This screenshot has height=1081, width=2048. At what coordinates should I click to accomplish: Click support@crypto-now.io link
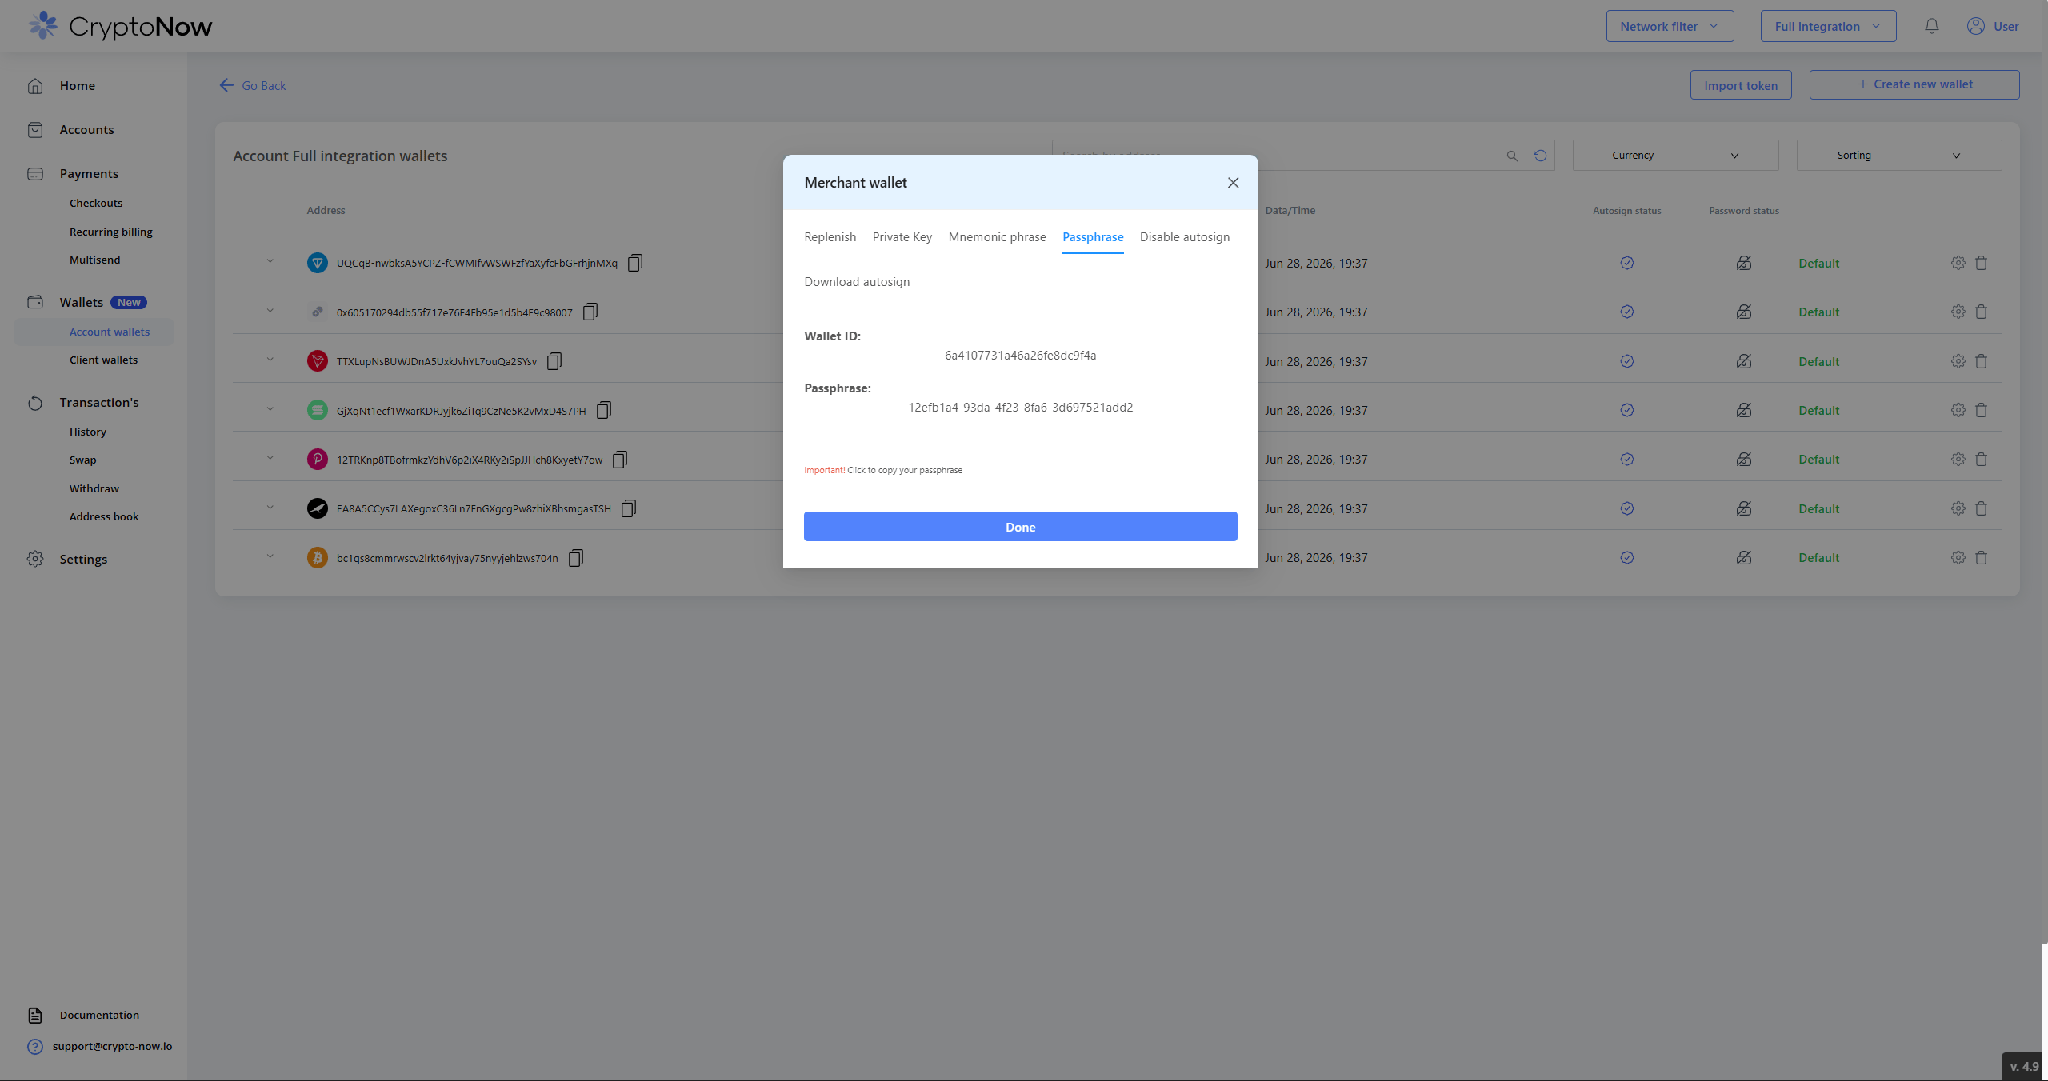pos(112,1047)
